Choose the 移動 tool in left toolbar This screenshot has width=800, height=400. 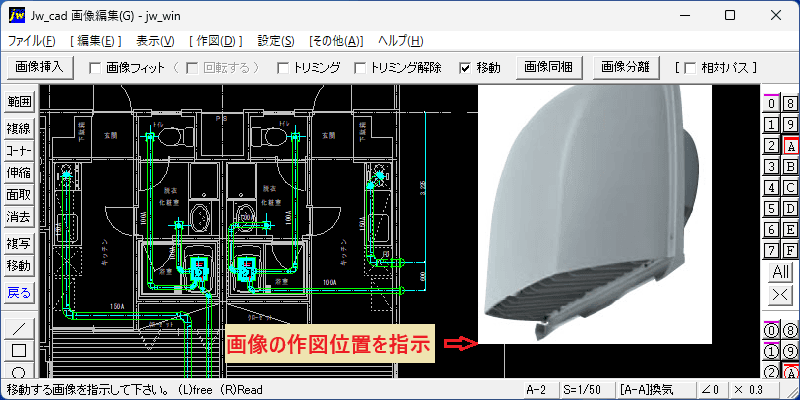point(18,266)
